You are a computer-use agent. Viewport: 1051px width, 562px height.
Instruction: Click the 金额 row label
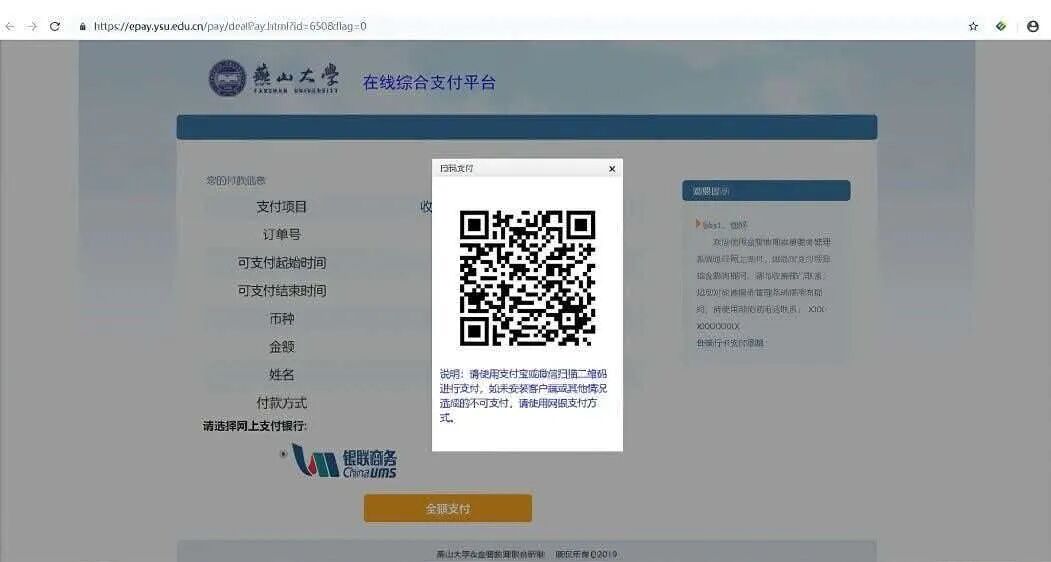pos(282,347)
